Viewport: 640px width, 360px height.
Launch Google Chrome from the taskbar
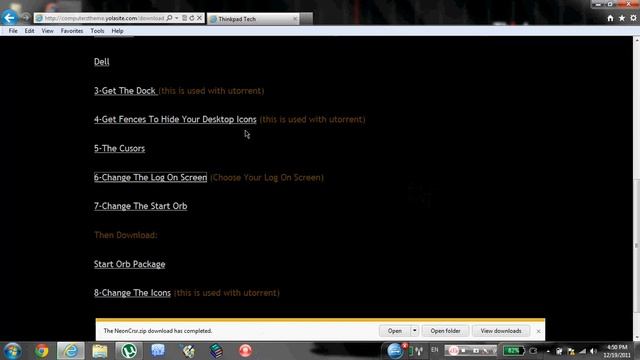point(41,351)
